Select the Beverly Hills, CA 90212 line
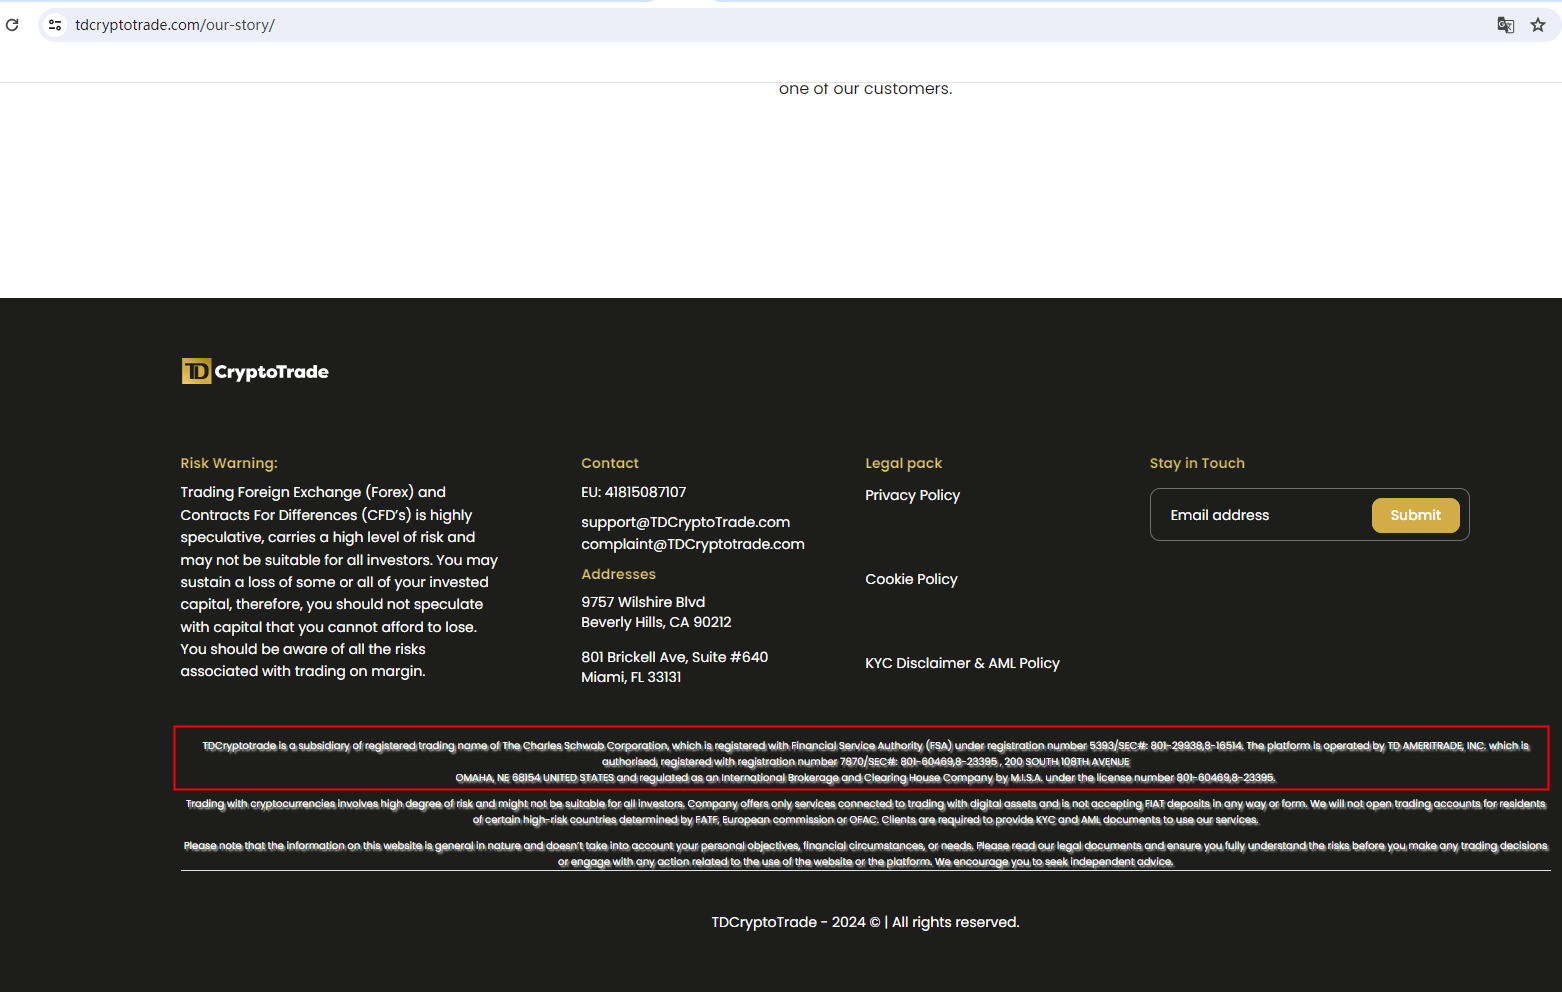 656,622
